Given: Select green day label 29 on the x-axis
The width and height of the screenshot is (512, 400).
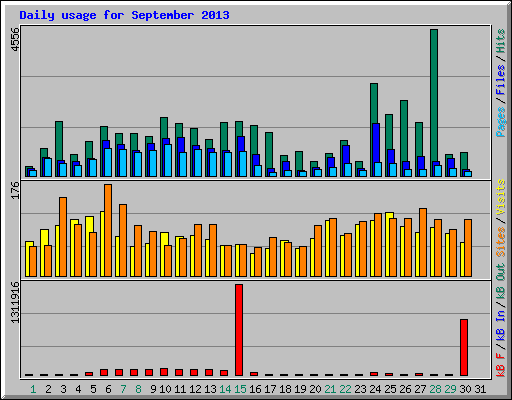Looking at the screenshot, I should pos(450,389).
